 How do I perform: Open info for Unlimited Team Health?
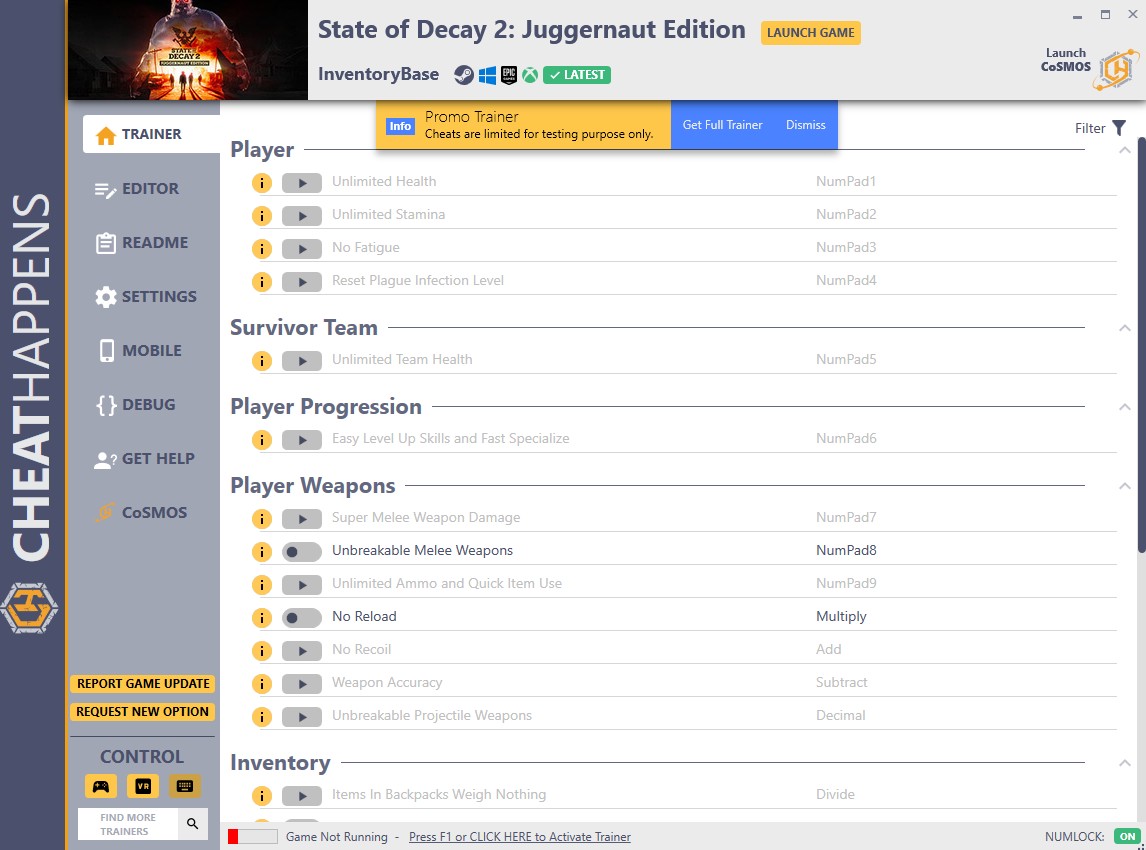click(262, 360)
